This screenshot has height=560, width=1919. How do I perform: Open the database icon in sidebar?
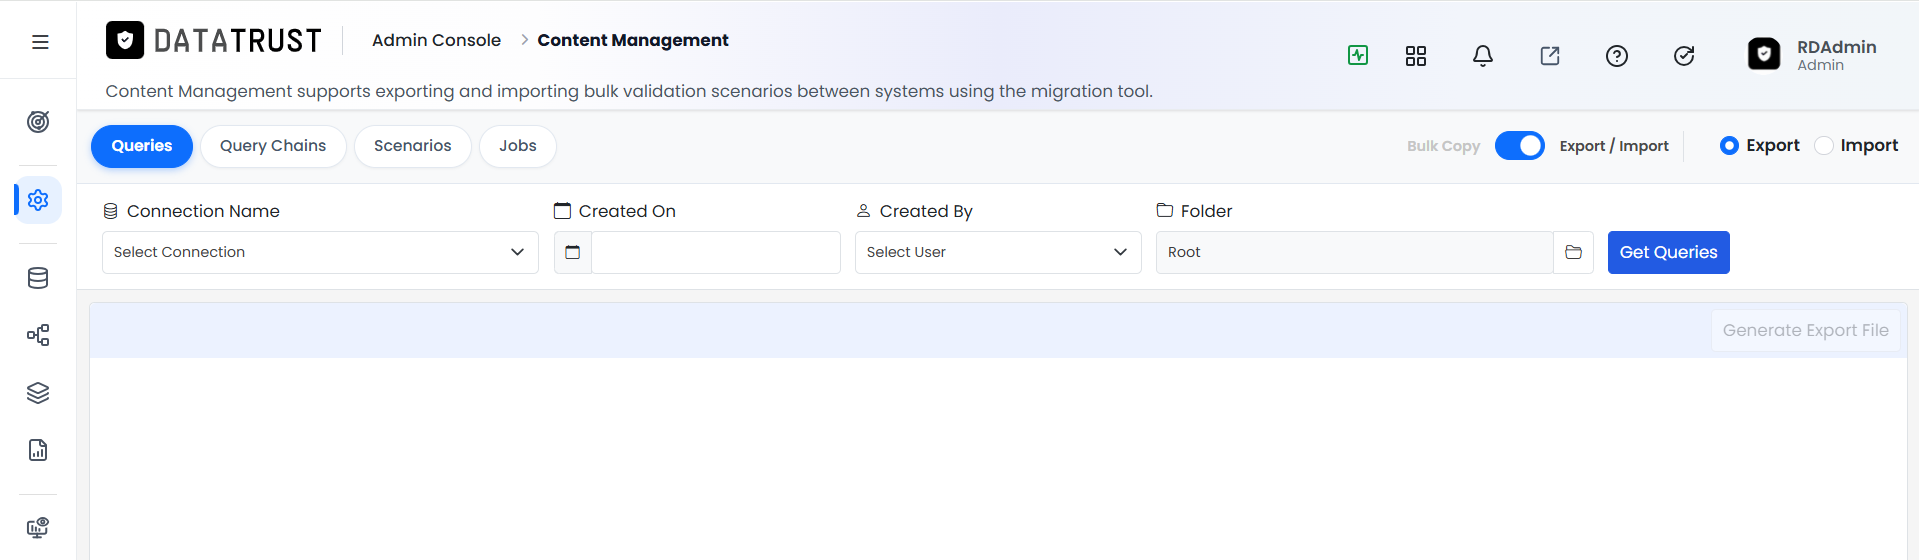38,278
